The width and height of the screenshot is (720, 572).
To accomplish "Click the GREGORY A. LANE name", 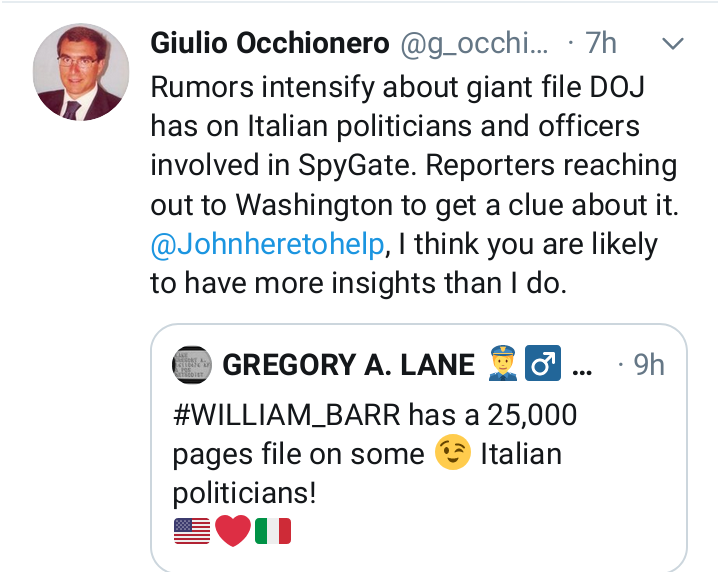I will [348, 365].
